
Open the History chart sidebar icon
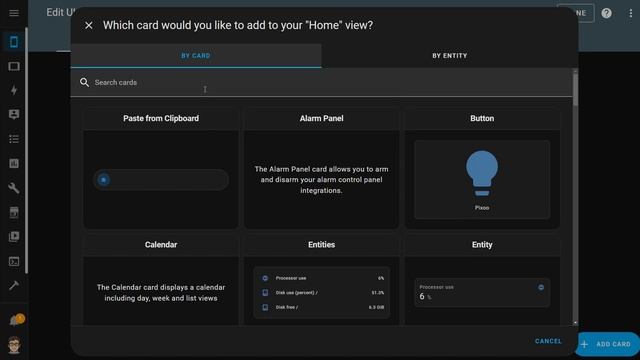[14, 164]
